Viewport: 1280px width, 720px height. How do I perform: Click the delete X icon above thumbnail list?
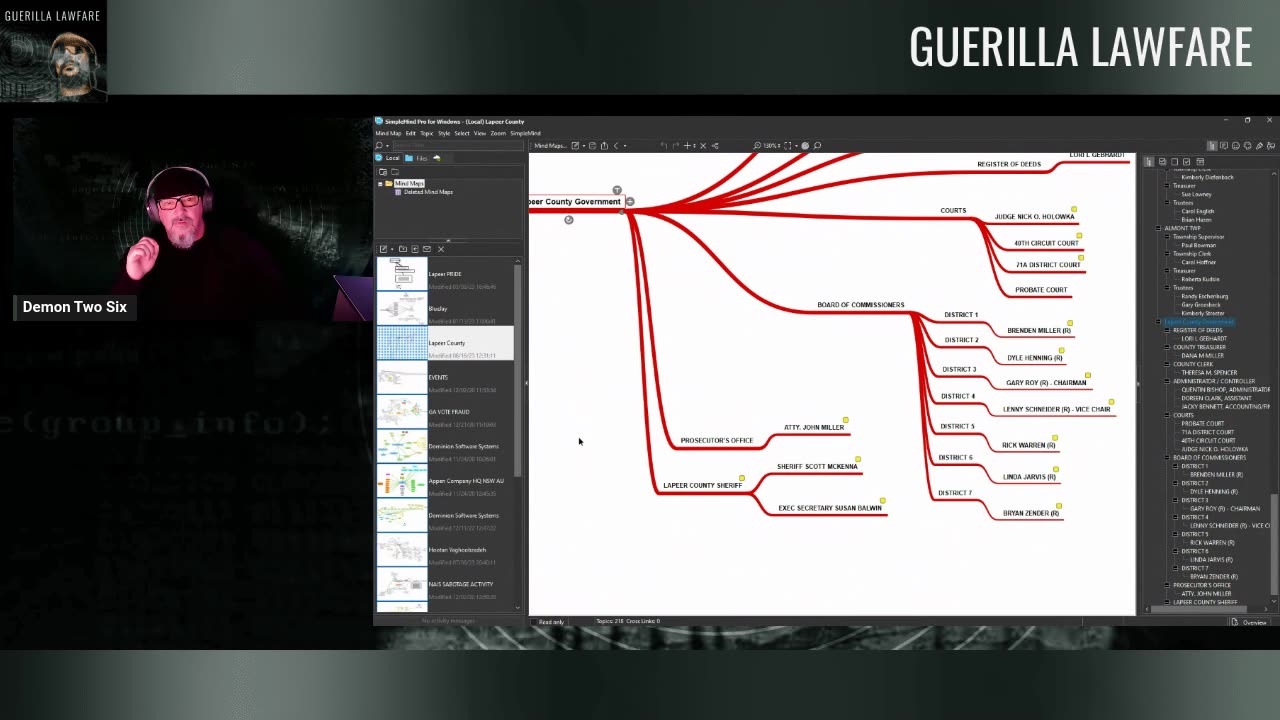pyautogui.click(x=441, y=249)
